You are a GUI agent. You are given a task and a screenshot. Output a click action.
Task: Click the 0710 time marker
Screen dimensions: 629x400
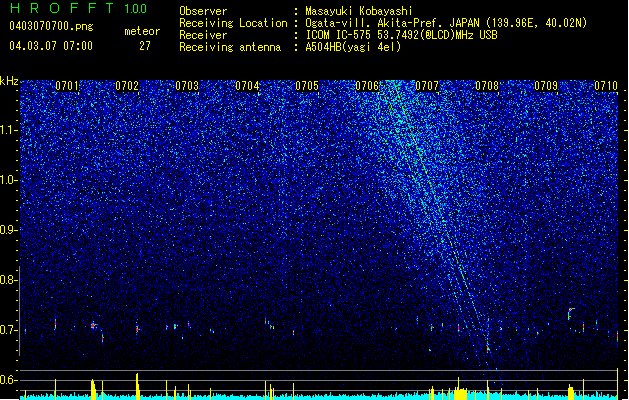pyautogui.click(x=606, y=86)
